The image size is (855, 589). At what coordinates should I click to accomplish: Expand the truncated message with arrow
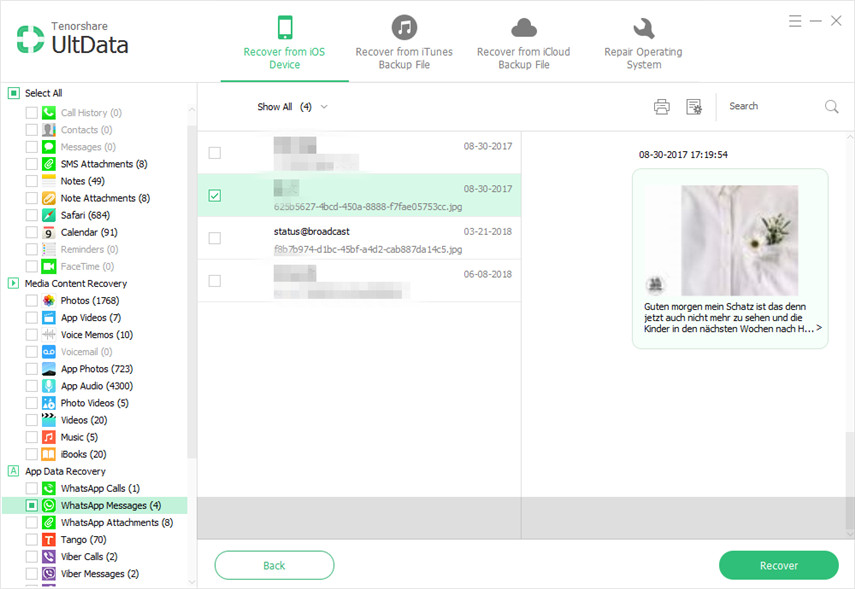[x=819, y=328]
